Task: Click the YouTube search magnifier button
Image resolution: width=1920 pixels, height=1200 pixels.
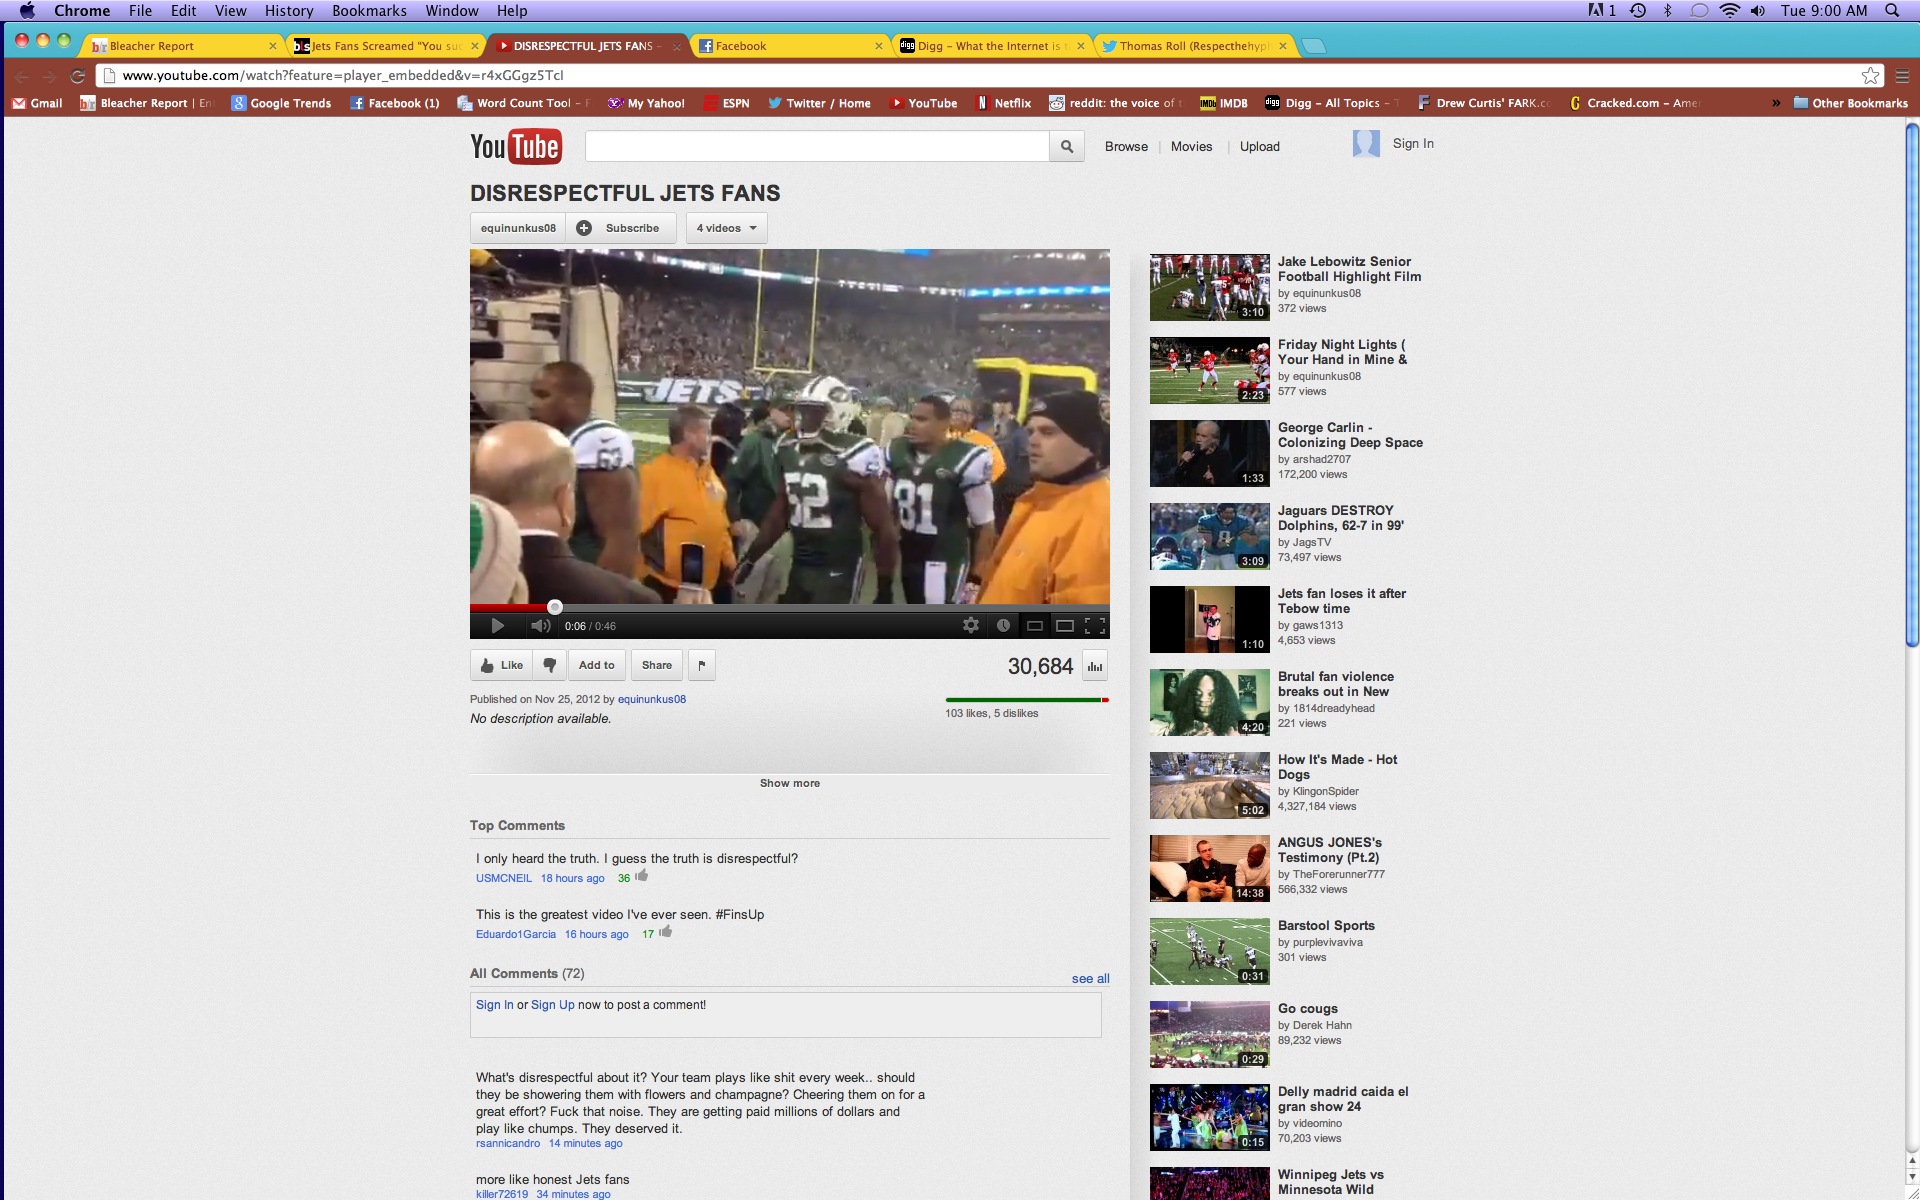Action: point(1067,146)
